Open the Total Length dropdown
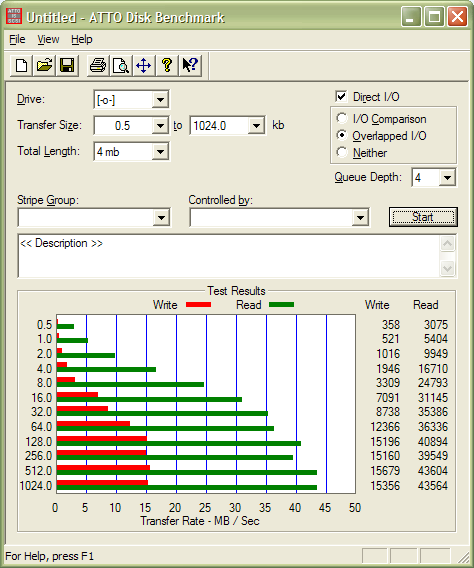The width and height of the screenshot is (474, 568). 160,152
